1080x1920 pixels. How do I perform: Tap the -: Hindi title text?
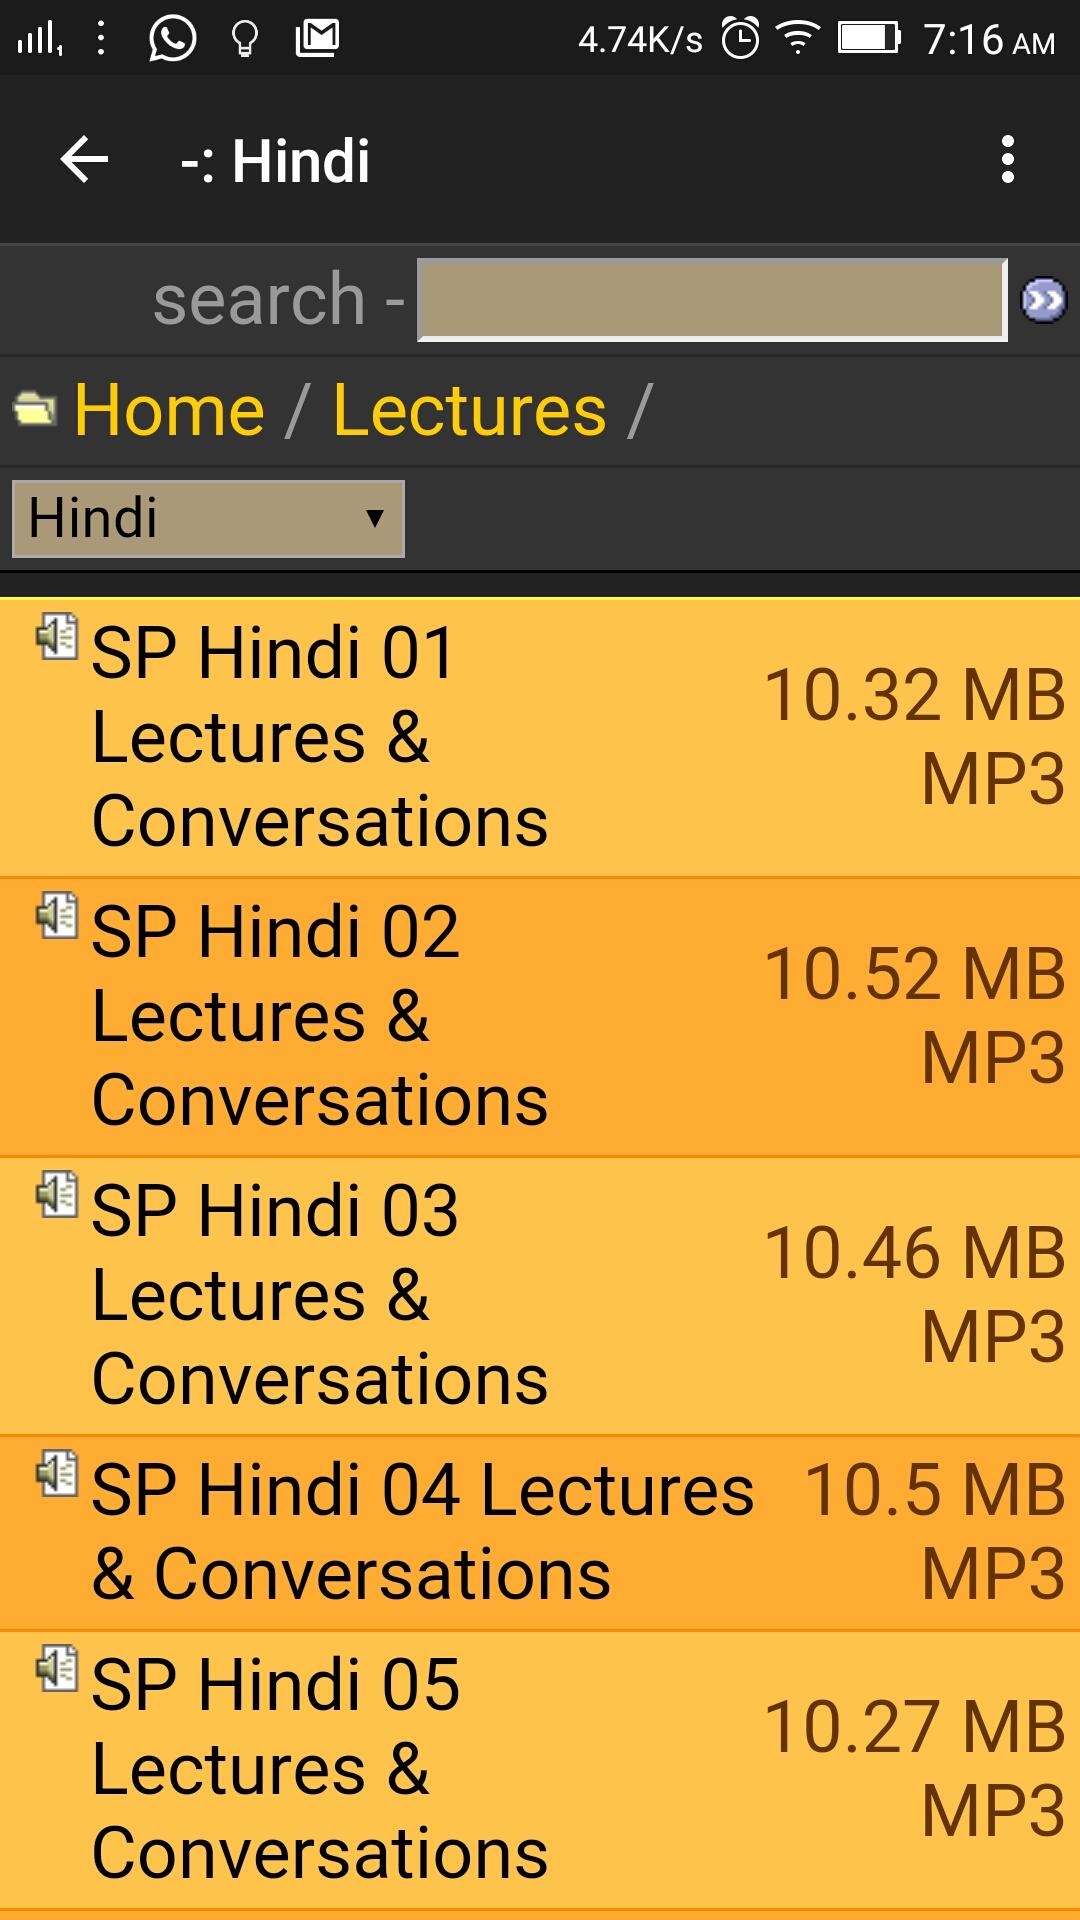point(275,161)
